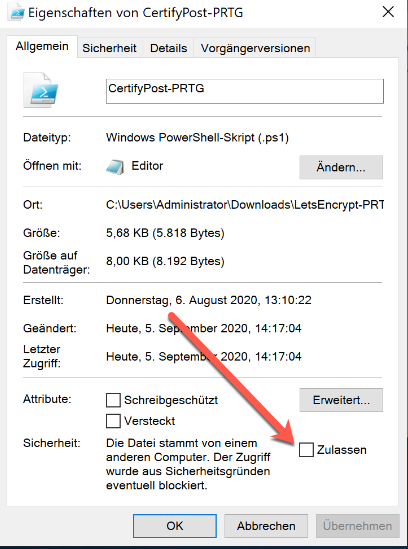This screenshot has width=408, height=549.
Task: Enable the Schreibgeschützt checkbox
Action: coord(113,400)
